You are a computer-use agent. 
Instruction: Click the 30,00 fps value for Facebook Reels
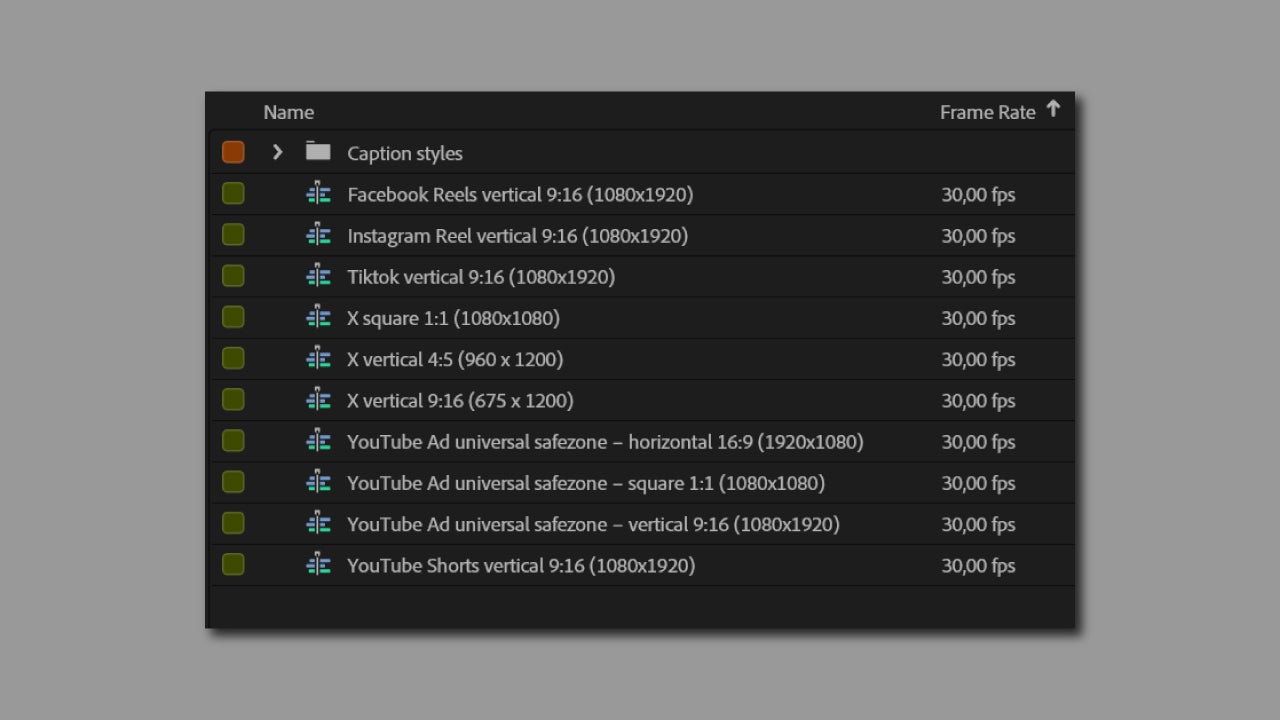[x=978, y=194]
